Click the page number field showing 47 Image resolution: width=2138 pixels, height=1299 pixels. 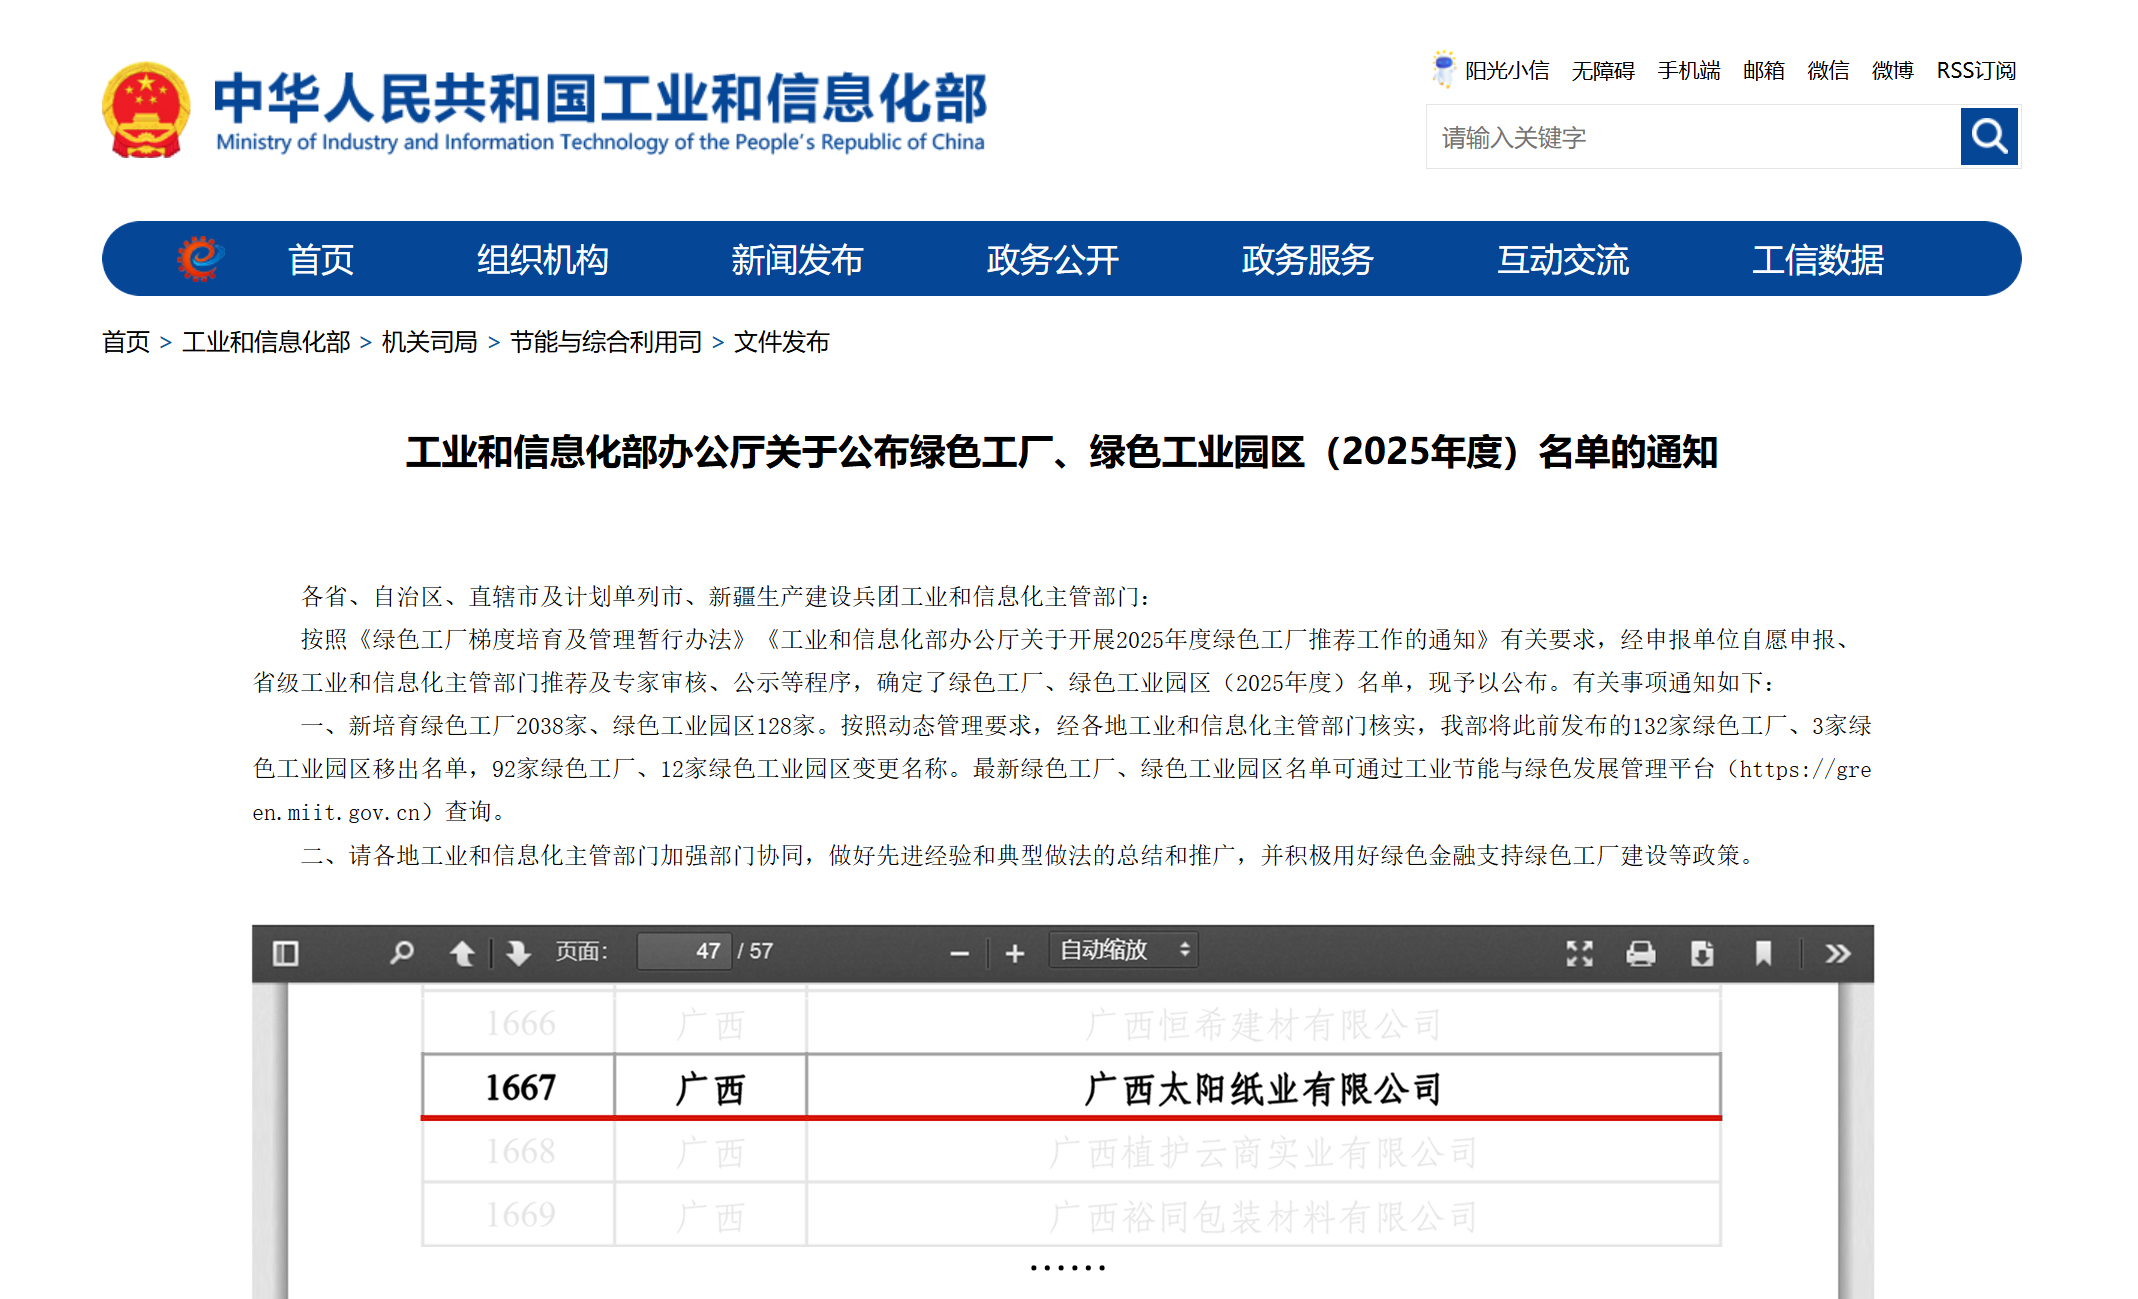tap(683, 951)
